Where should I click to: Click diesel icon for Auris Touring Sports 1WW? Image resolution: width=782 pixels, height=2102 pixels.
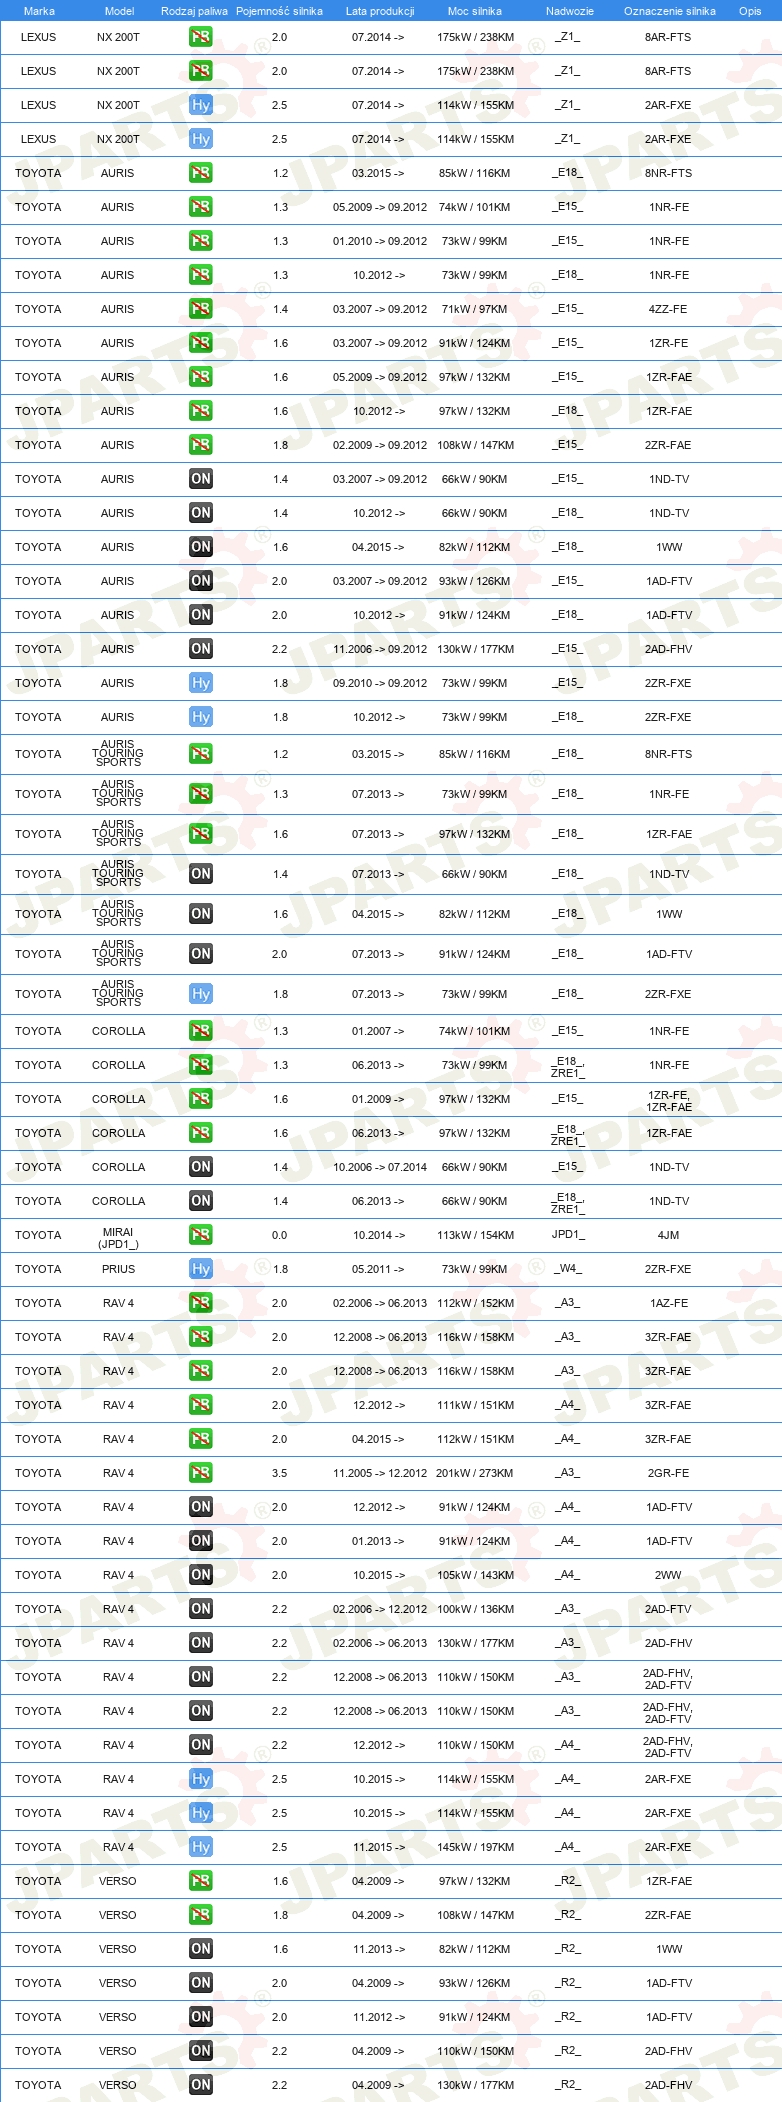[201, 914]
